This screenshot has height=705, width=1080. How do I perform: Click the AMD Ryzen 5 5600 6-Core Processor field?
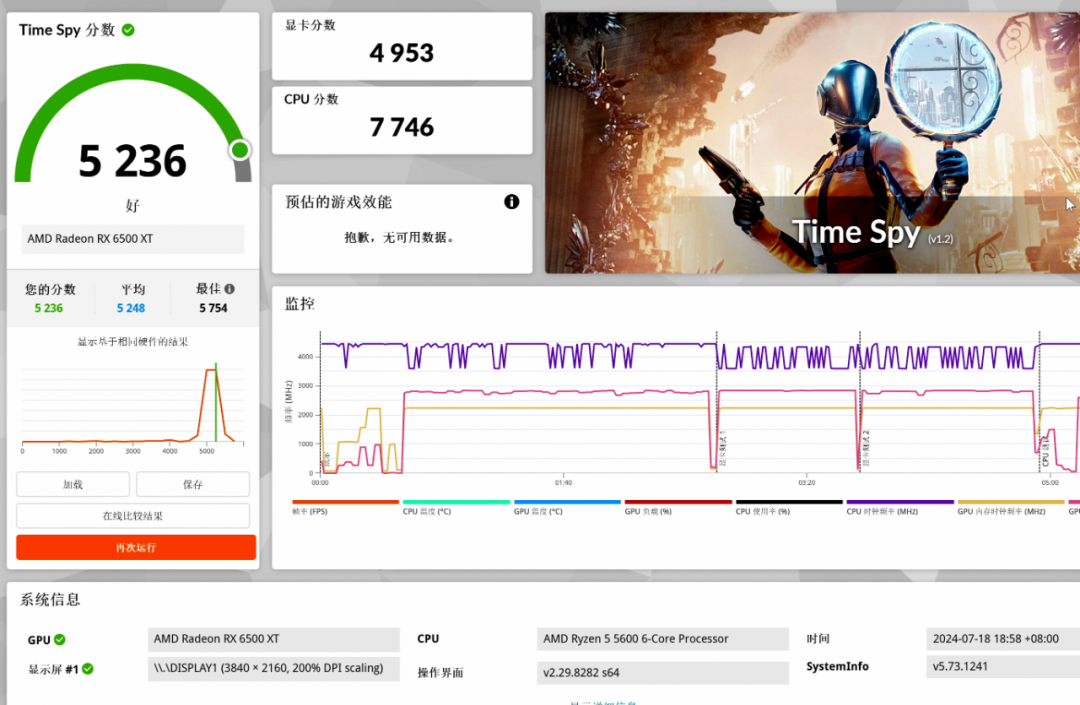click(663, 639)
